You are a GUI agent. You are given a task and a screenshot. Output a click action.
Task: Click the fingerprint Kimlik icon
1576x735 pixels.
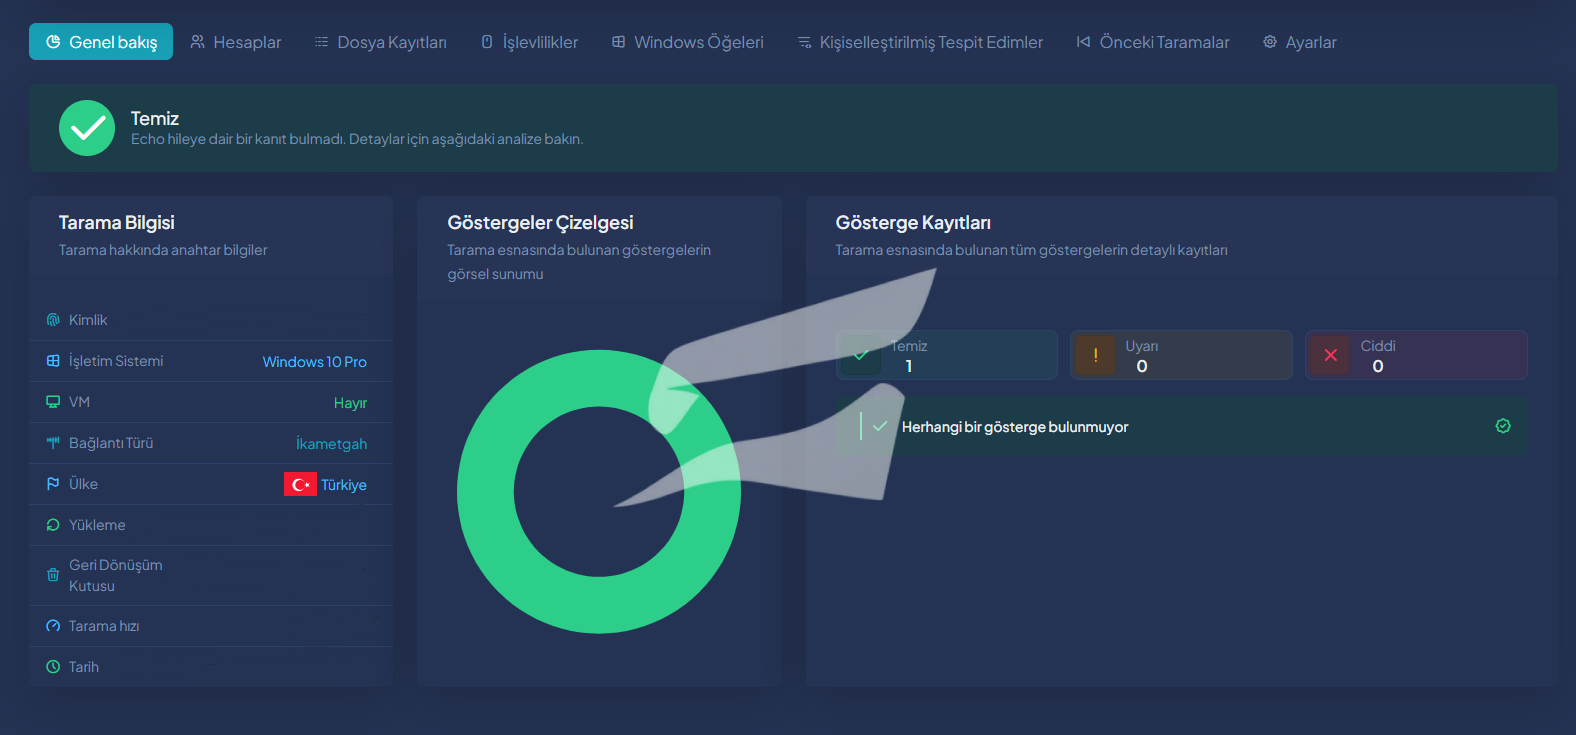tap(53, 320)
